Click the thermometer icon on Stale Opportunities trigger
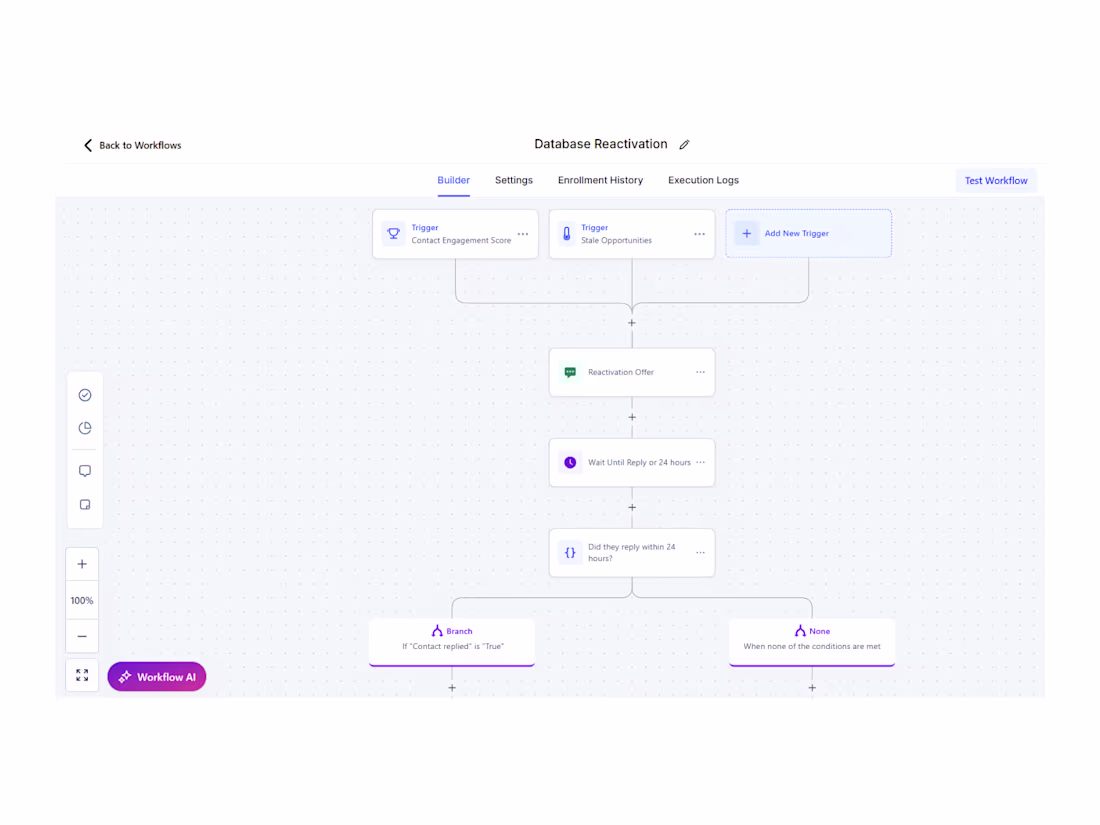1100x825 pixels. pos(570,233)
